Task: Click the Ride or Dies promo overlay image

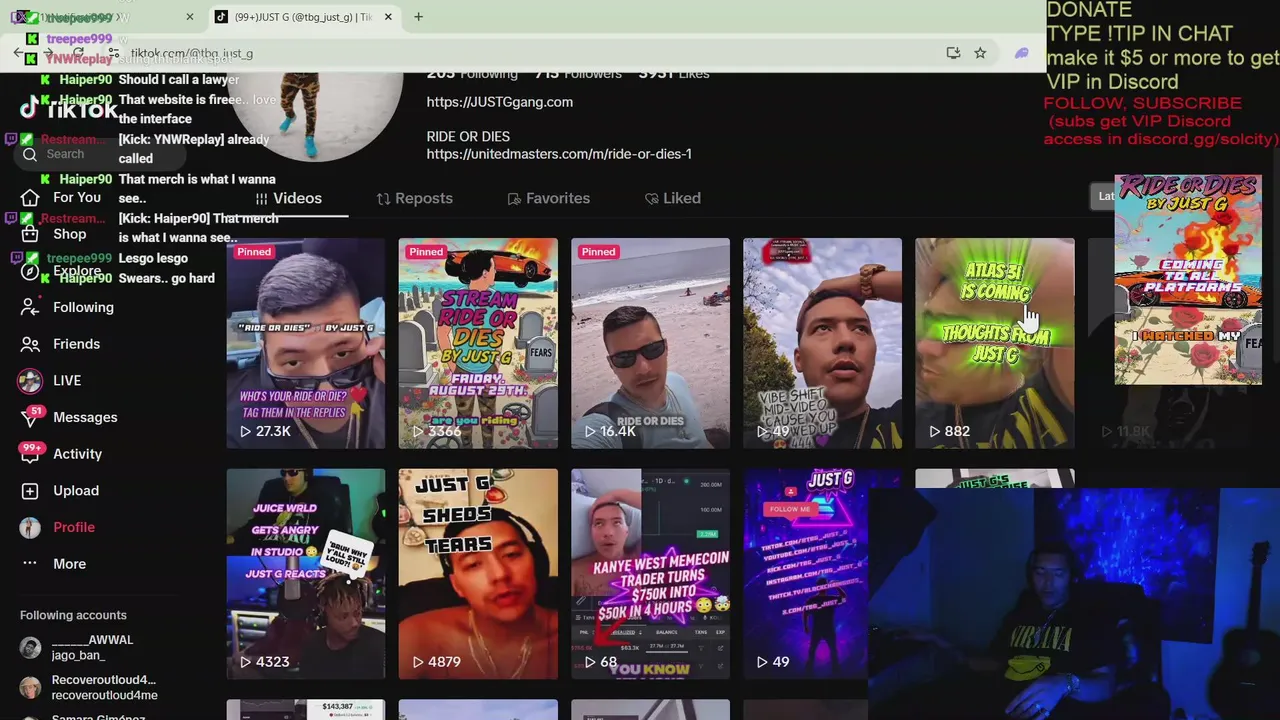Action: [1188, 280]
